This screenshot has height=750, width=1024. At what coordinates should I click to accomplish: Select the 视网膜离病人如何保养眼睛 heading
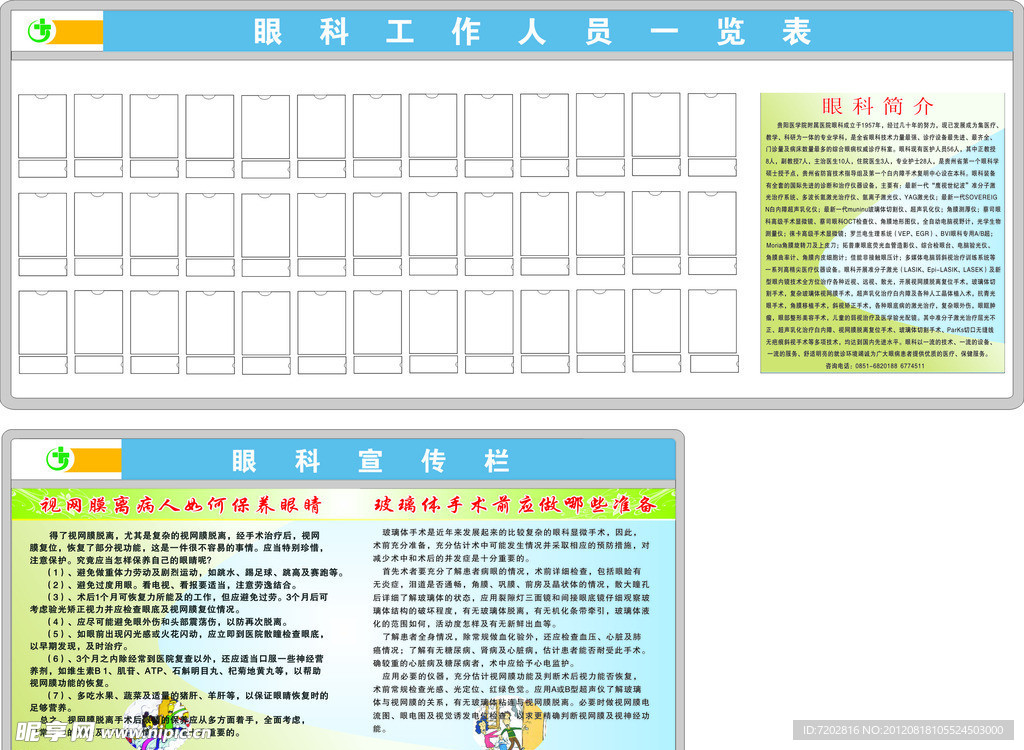click(x=181, y=504)
